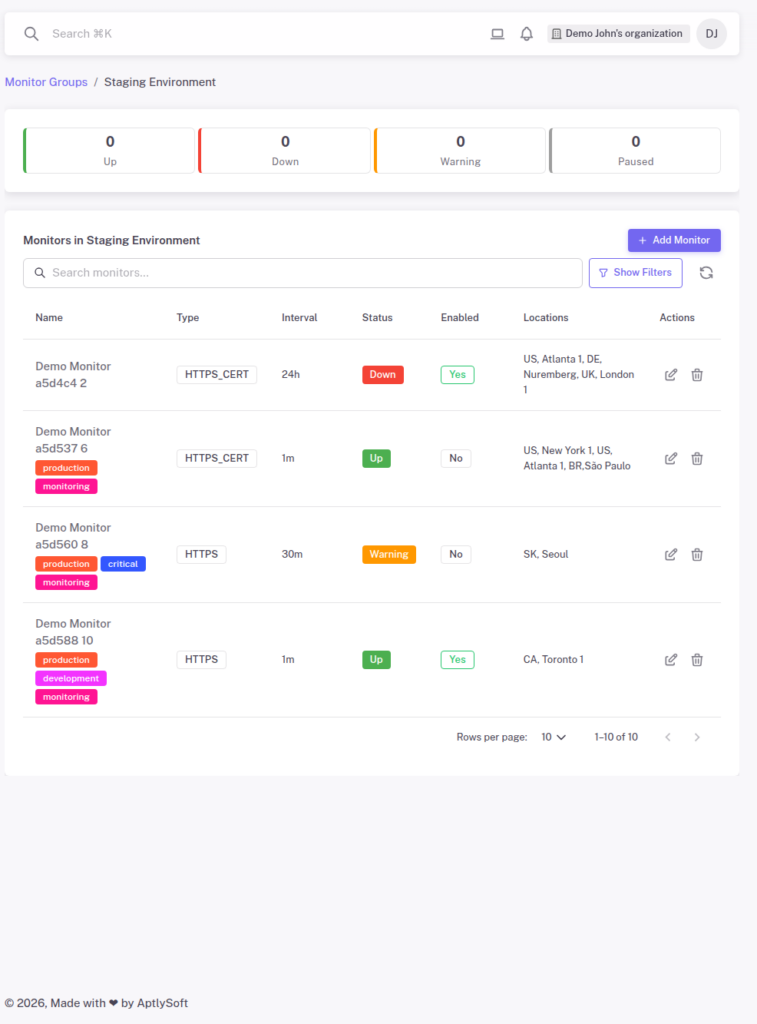Open notifications bell icon
This screenshot has width=757, height=1024.
coord(526,33)
